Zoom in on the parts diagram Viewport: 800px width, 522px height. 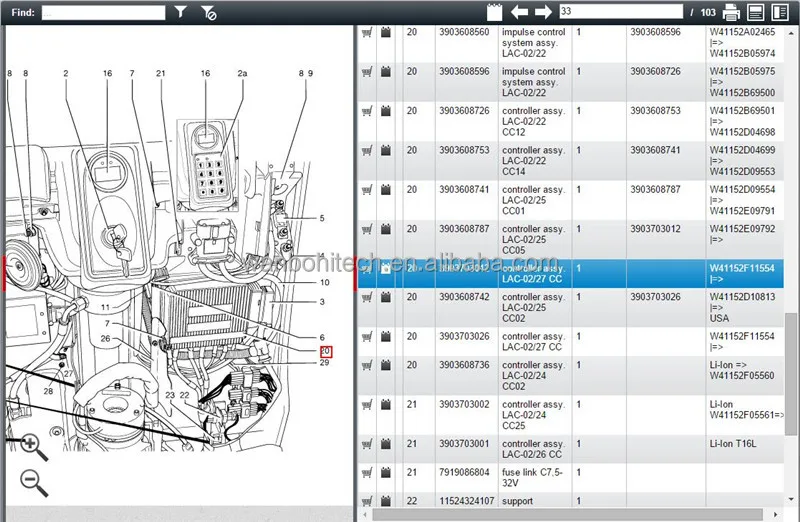tap(34, 448)
